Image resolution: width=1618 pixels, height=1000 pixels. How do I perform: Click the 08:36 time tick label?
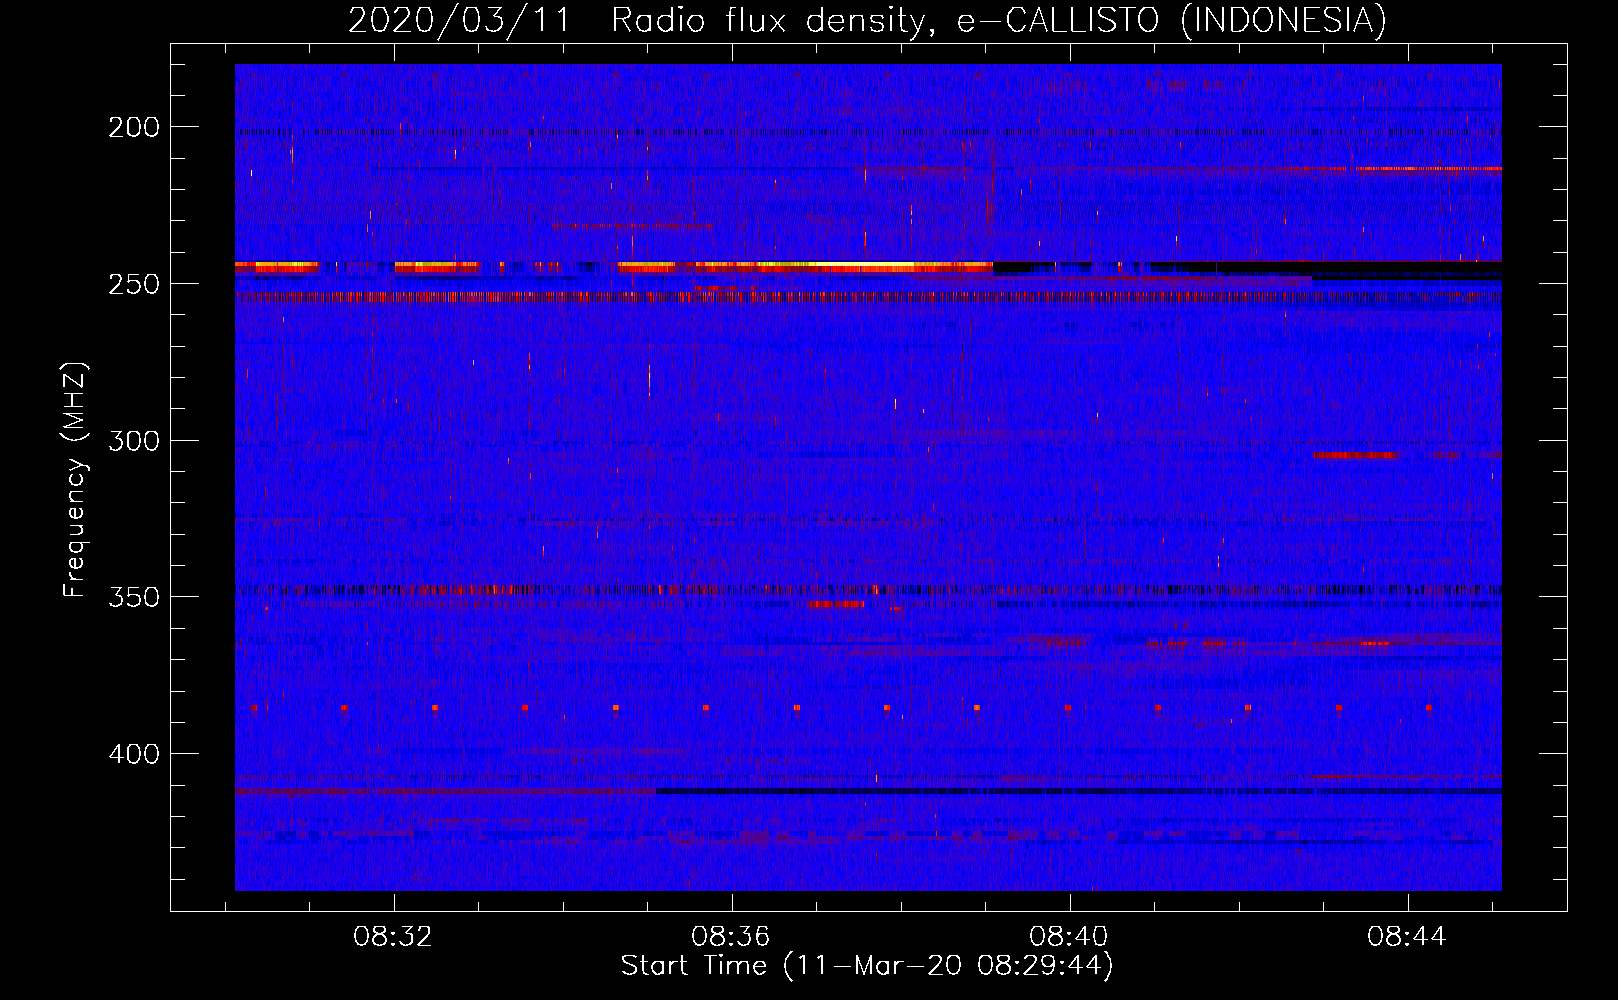[x=731, y=937]
